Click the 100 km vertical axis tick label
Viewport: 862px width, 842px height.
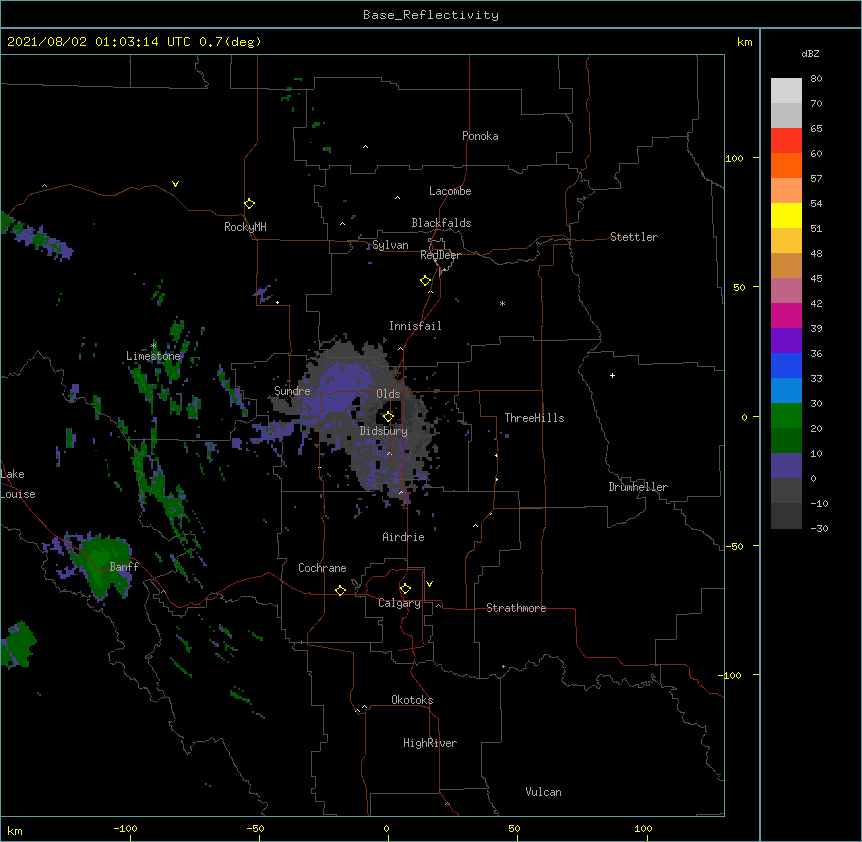click(x=734, y=158)
